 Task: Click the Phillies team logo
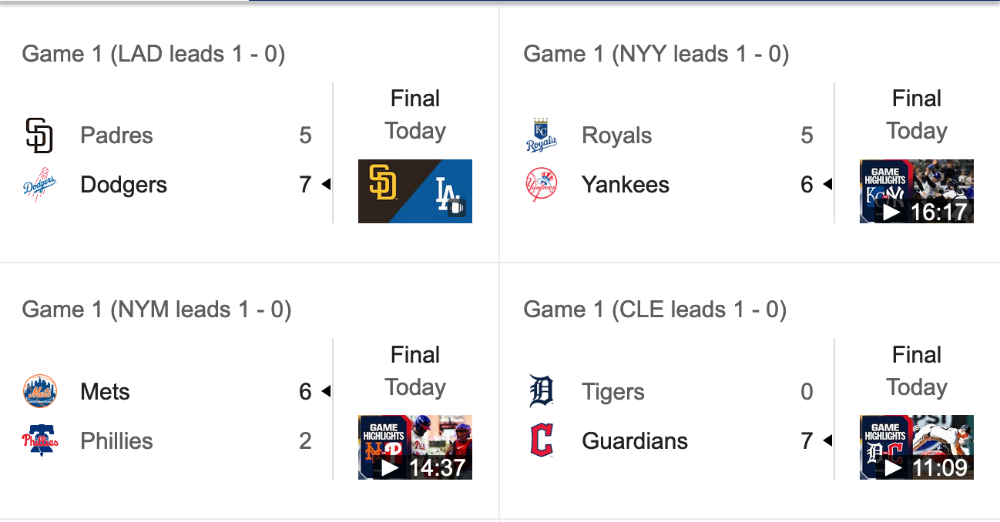(x=40, y=440)
